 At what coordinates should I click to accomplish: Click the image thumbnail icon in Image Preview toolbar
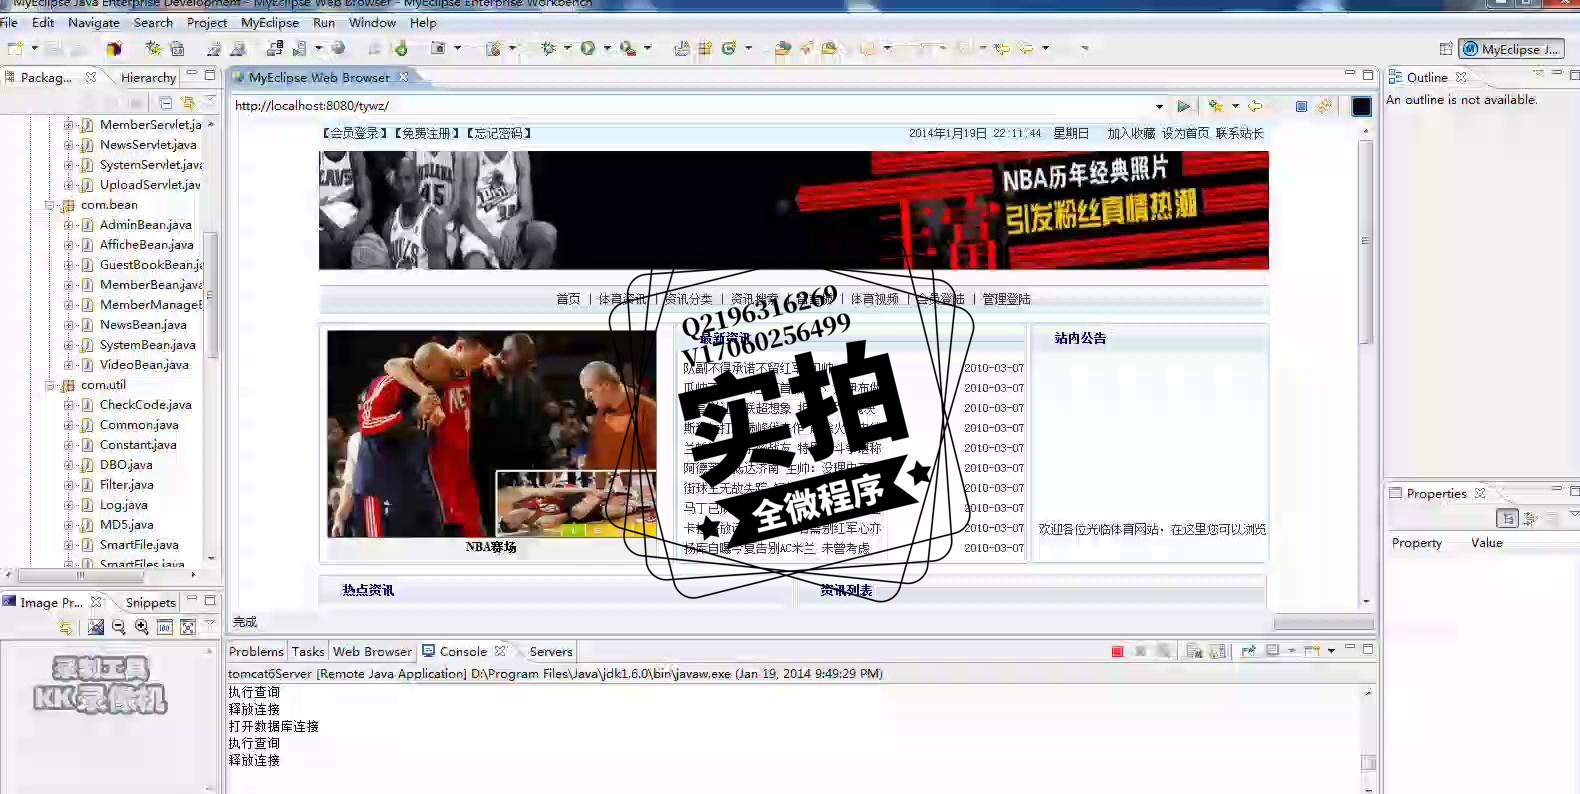(x=96, y=627)
